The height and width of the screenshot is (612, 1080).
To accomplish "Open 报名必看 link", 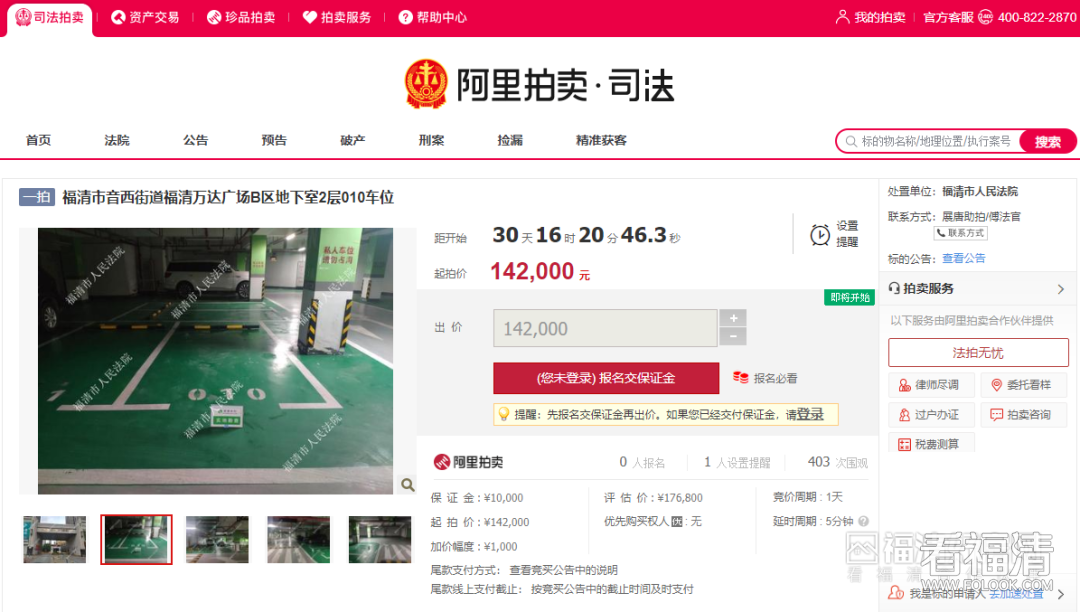I will (x=776, y=378).
